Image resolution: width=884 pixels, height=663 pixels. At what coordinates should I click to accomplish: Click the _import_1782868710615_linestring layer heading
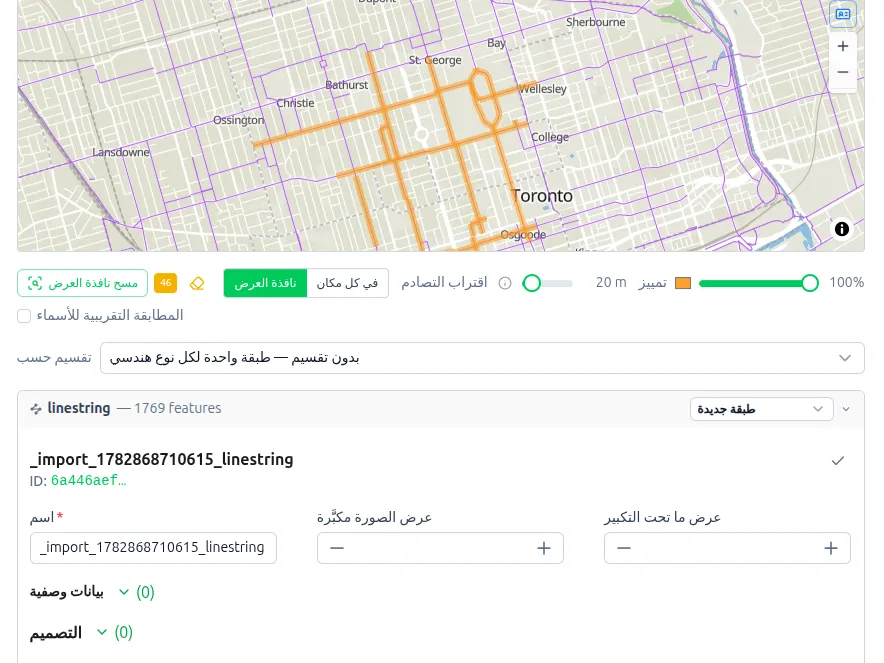coord(162,459)
